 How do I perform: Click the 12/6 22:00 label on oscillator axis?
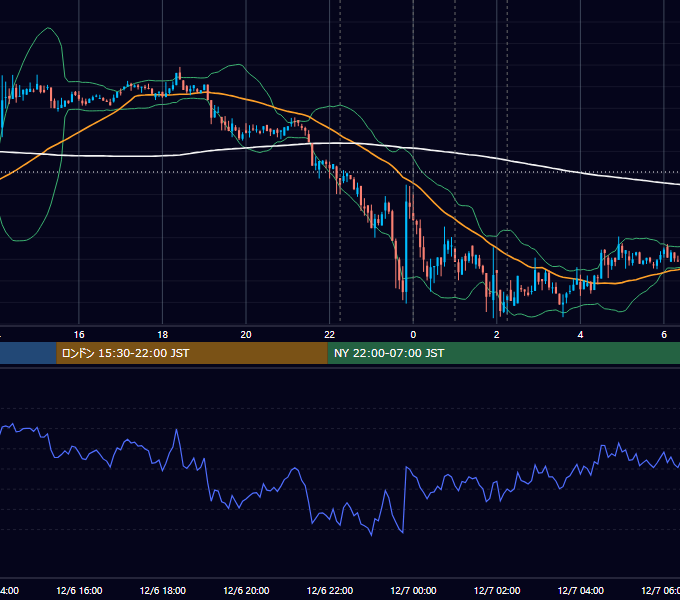[330, 590]
